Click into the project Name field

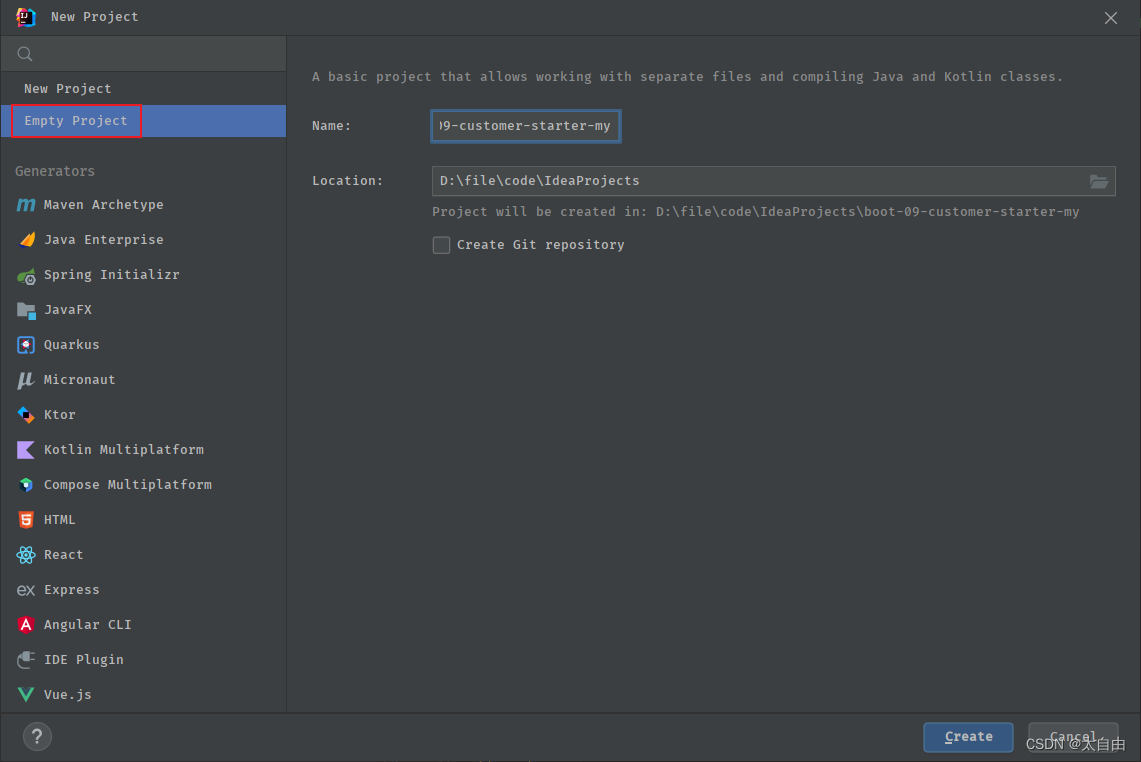pos(525,126)
